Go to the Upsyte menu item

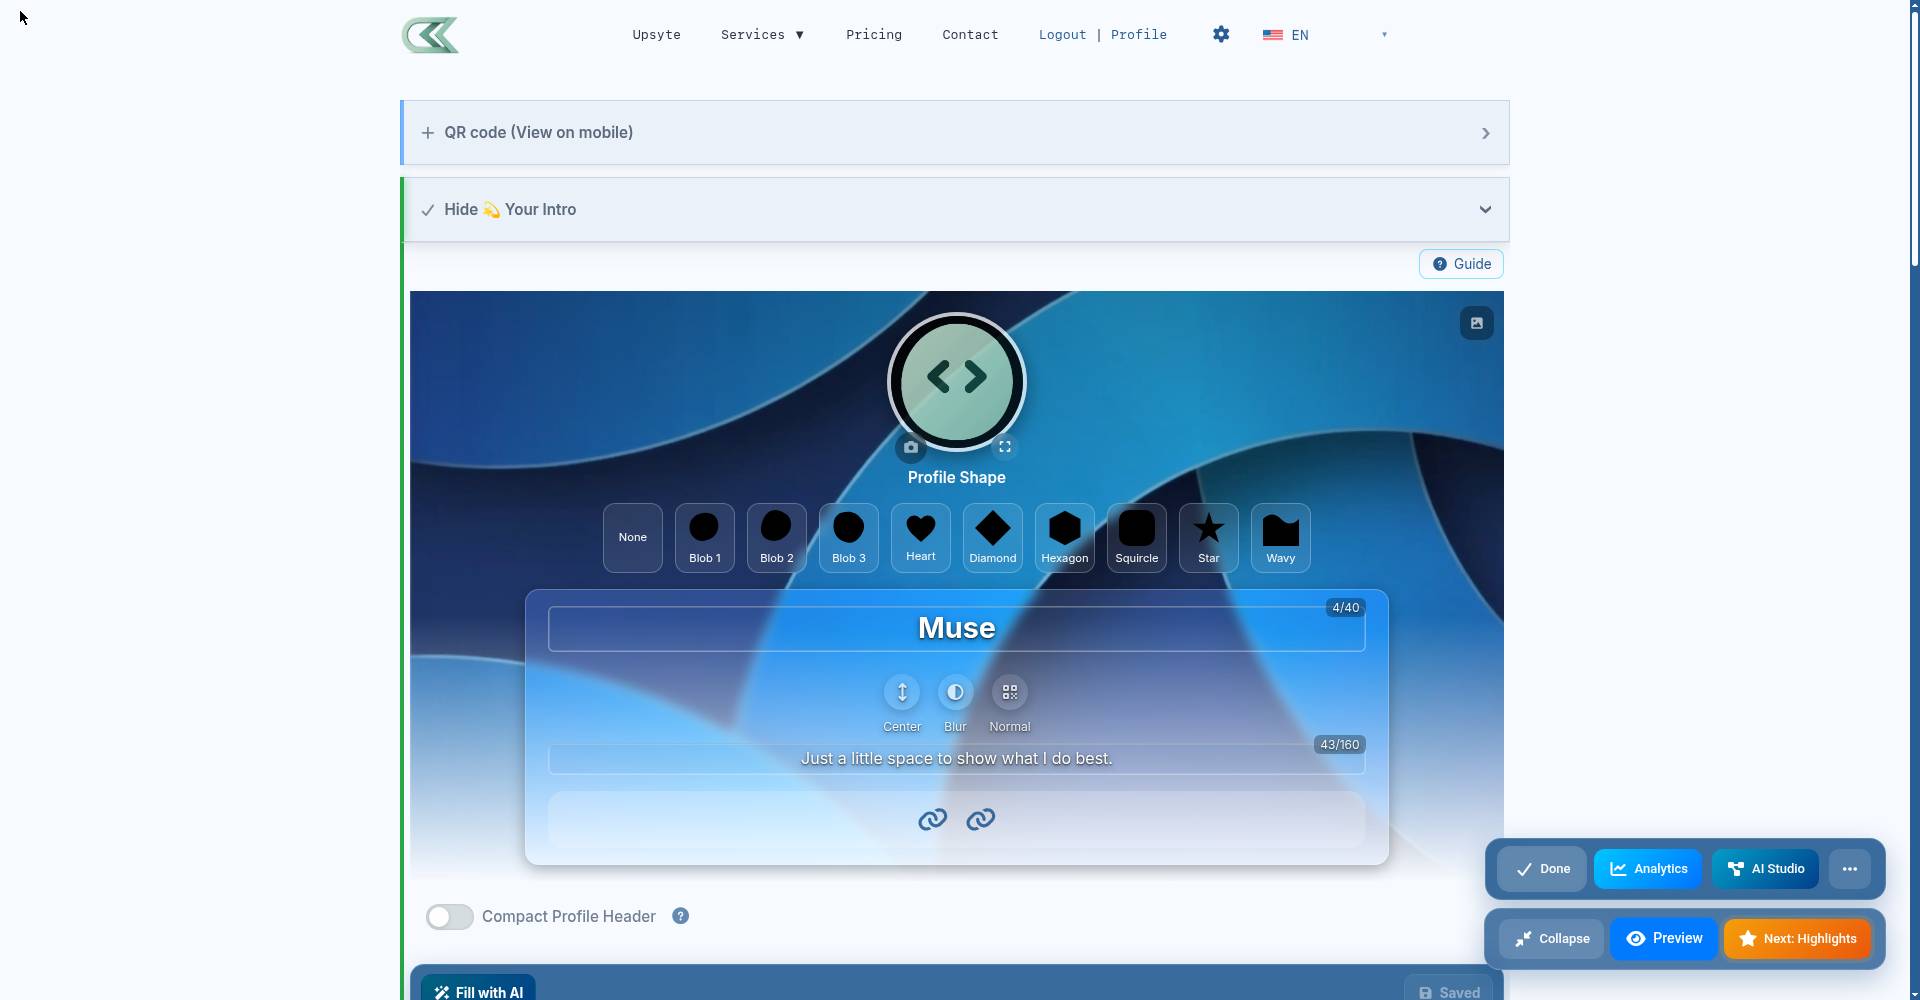pos(656,35)
